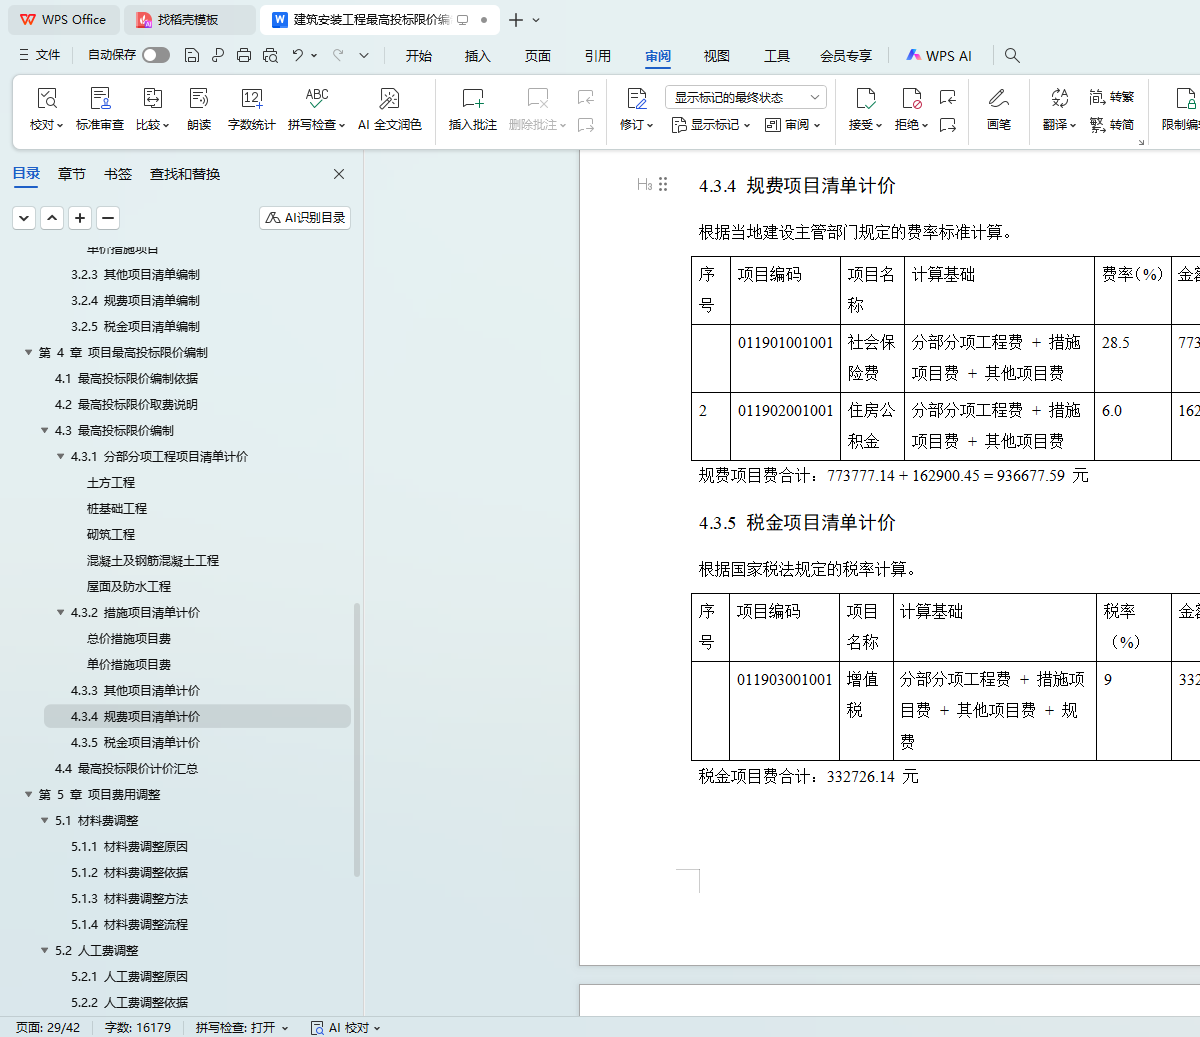Click the 转繁 convert to traditional button
This screenshot has height=1037, width=1200.
click(1112, 97)
